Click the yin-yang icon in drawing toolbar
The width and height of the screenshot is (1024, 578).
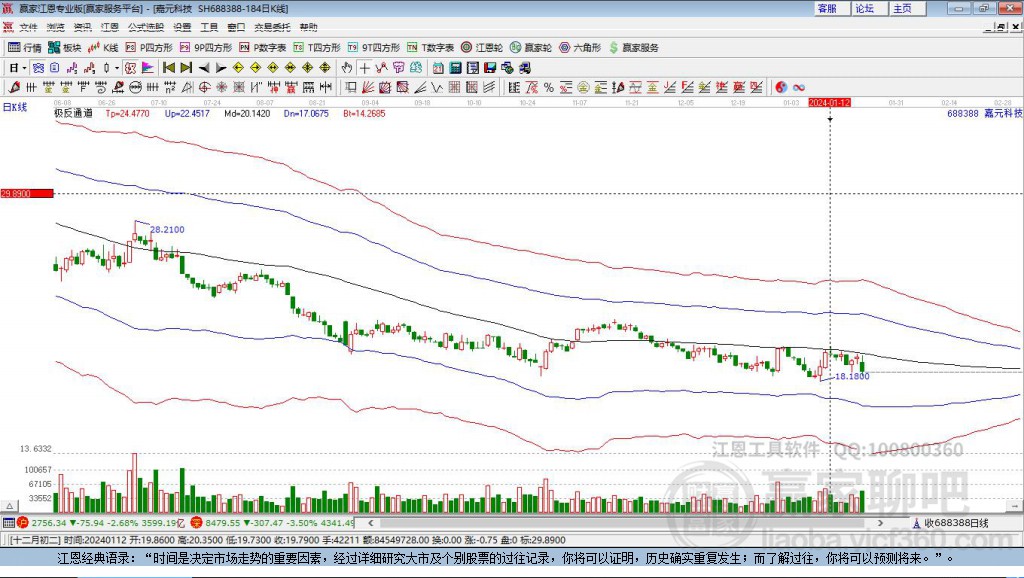pos(781,87)
